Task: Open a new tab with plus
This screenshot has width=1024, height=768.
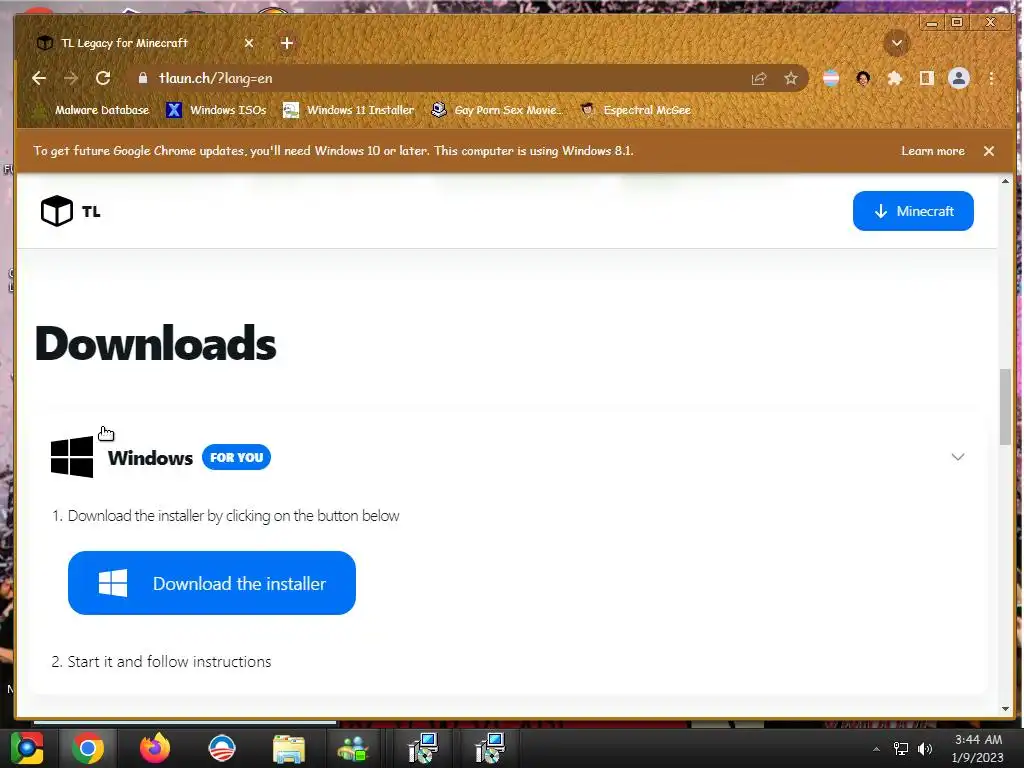Action: 287,43
